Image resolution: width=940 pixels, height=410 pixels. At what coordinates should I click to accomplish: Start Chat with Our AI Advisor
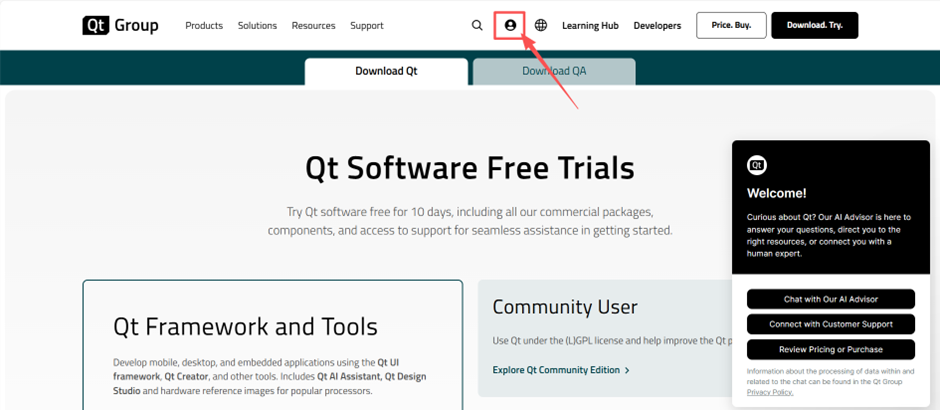pyautogui.click(x=831, y=299)
